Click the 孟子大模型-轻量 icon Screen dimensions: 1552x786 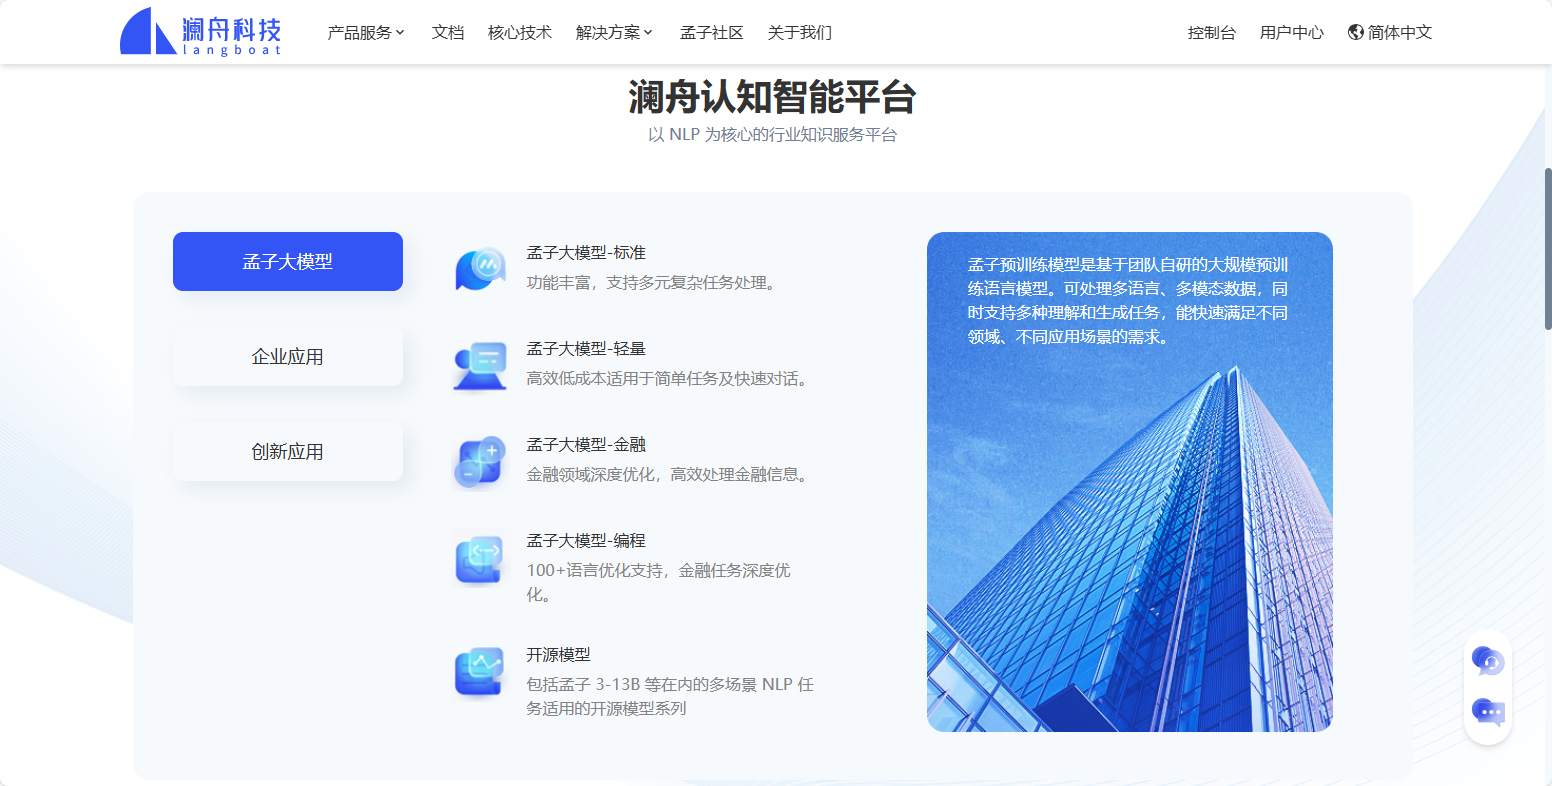click(480, 365)
